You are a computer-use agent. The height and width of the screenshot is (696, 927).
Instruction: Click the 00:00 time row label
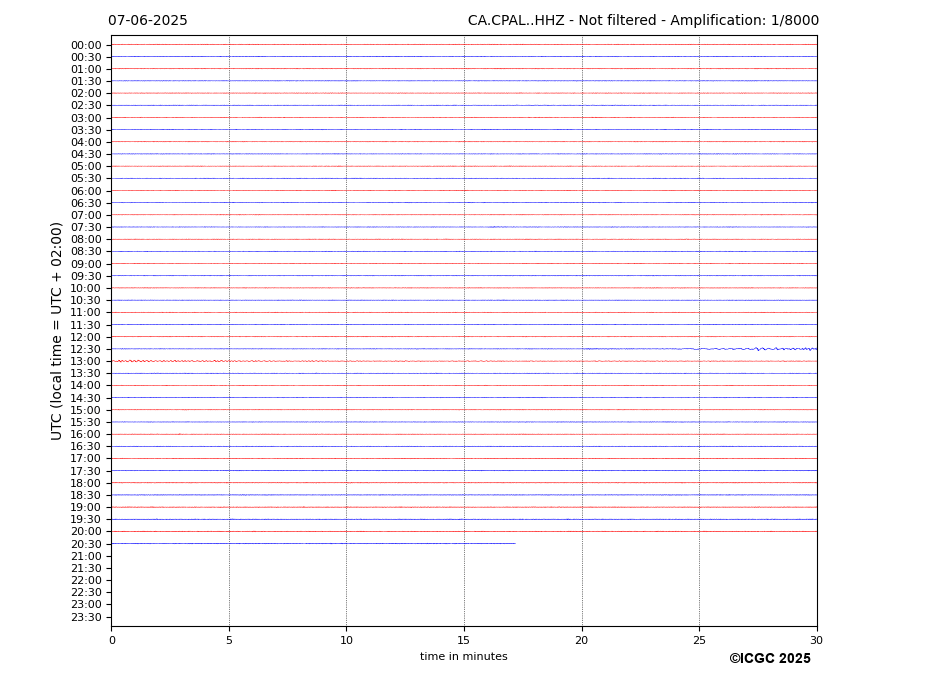(86, 46)
